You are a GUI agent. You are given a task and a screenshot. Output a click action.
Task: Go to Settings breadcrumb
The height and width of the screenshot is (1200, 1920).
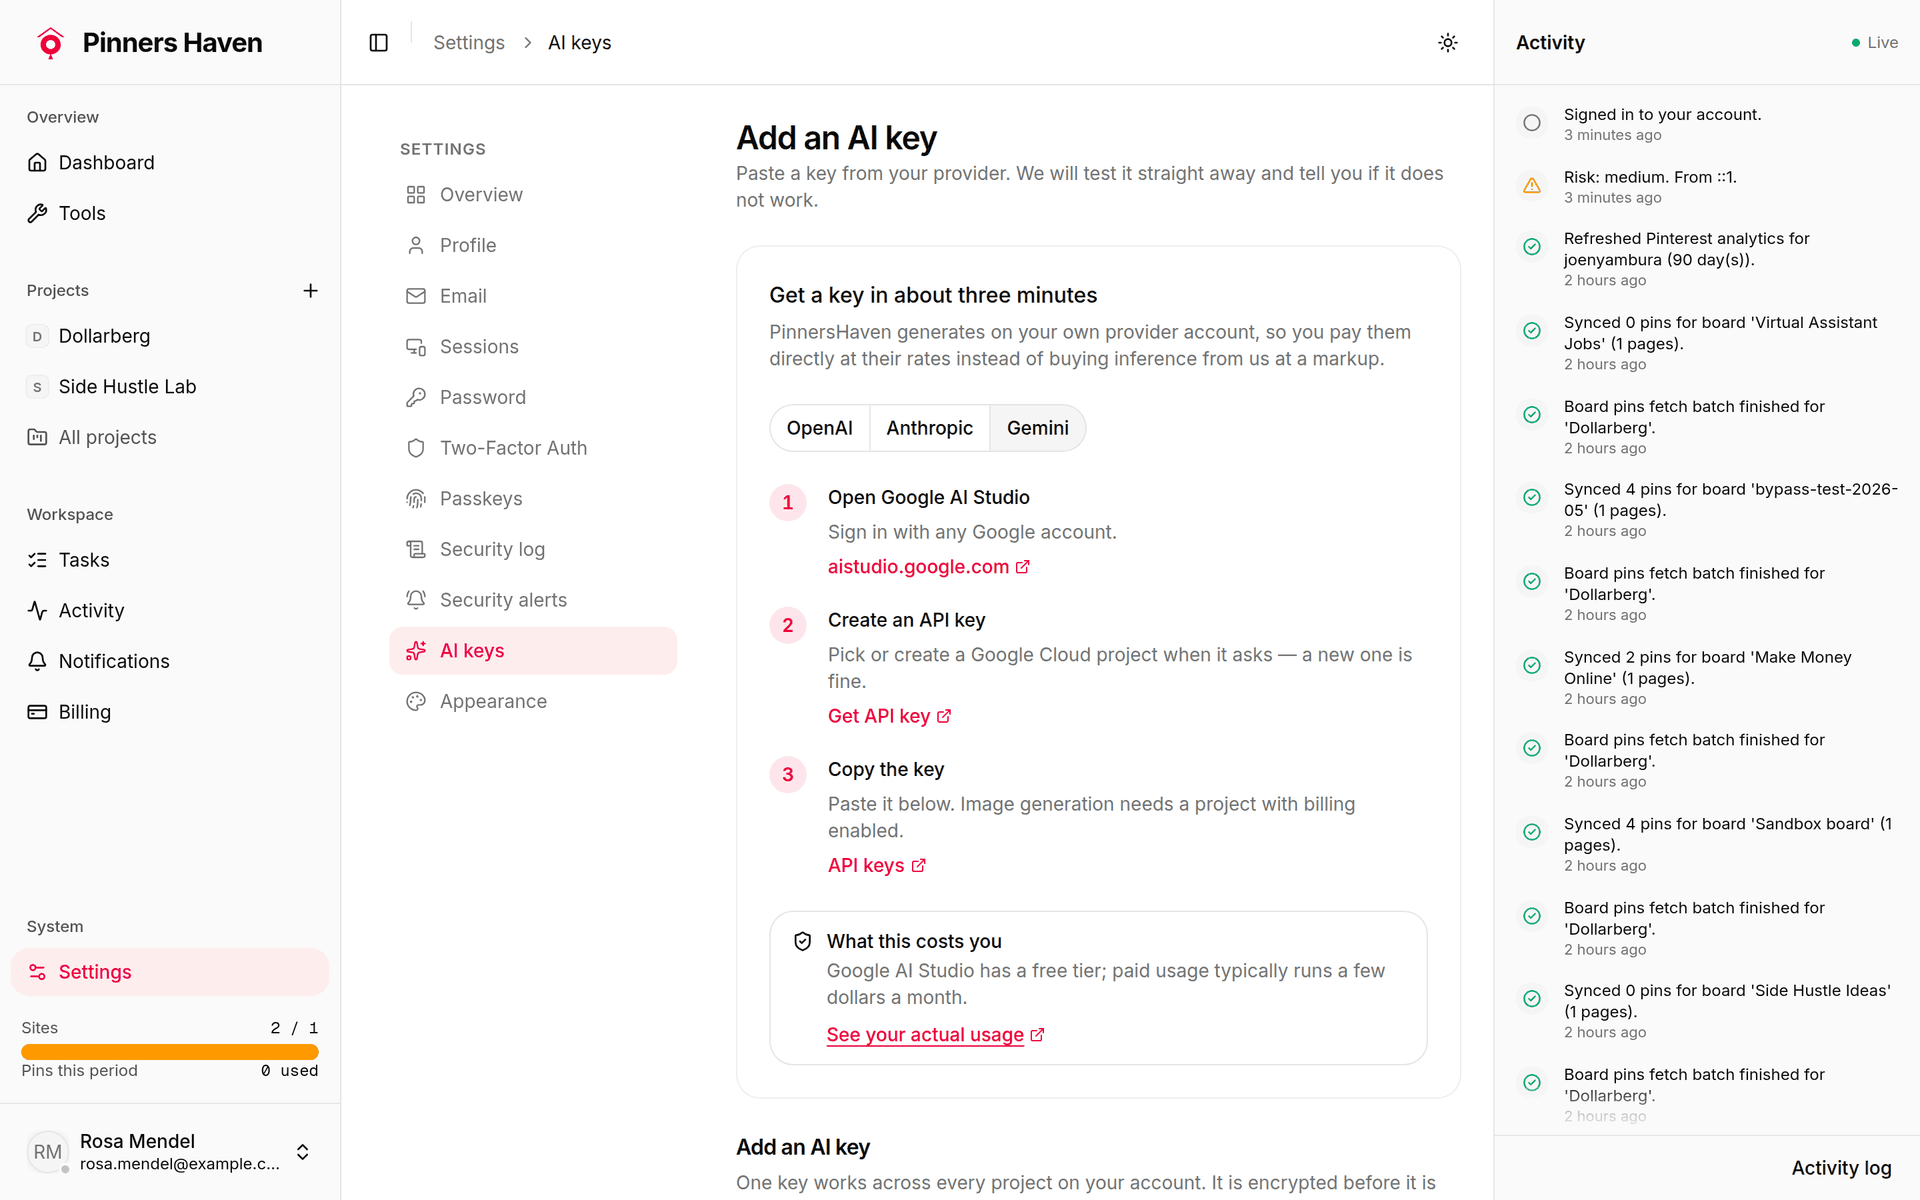(x=468, y=43)
